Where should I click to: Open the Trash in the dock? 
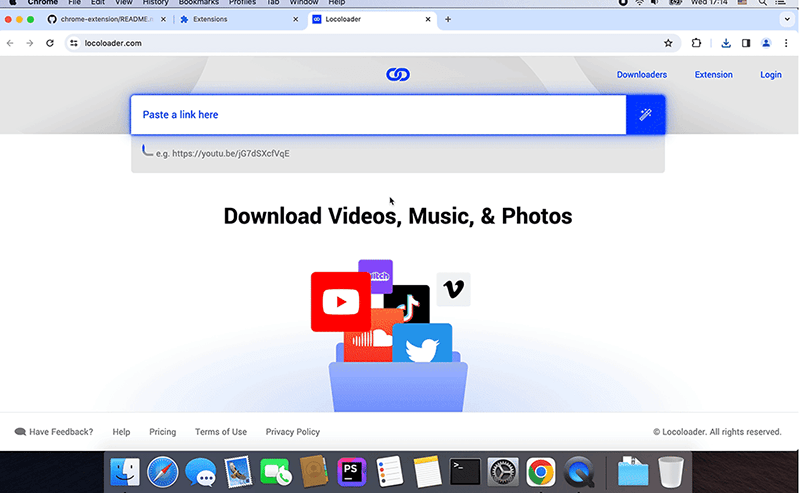coord(670,472)
